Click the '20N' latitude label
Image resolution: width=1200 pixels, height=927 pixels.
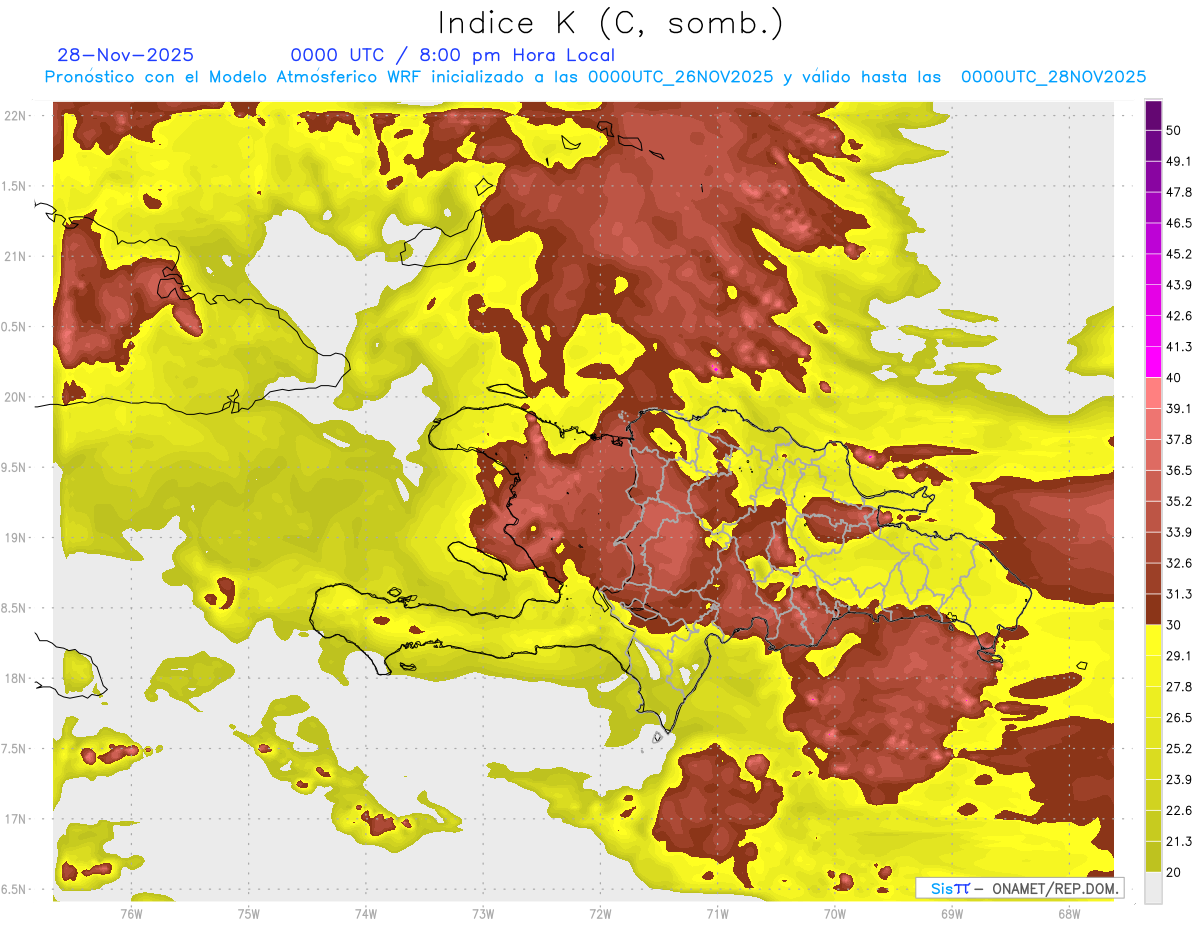point(16,397)
